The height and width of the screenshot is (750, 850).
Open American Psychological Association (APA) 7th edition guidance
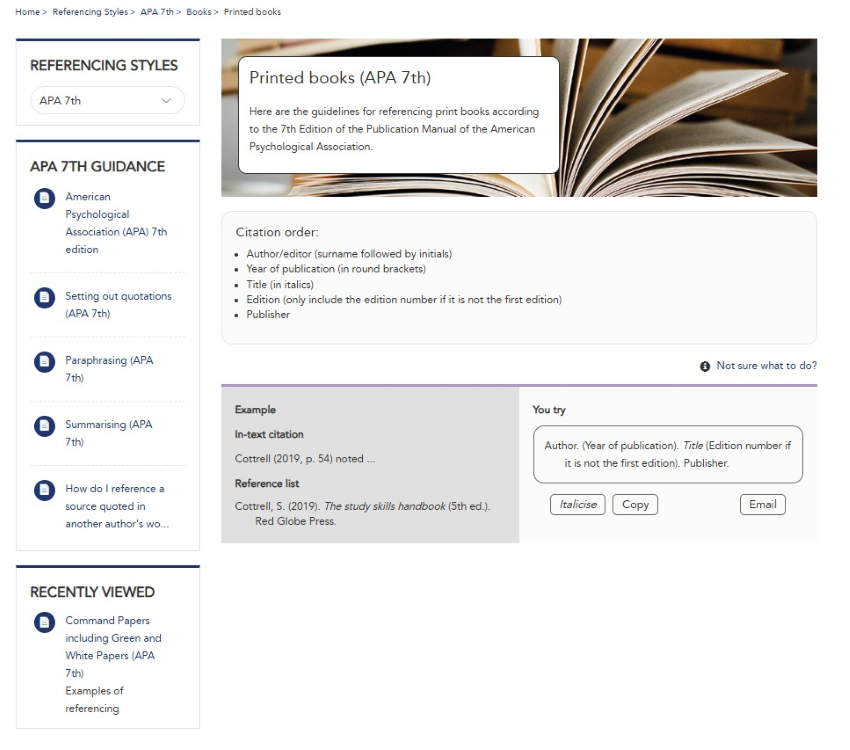pyautogui.click(x=116, y=223)
